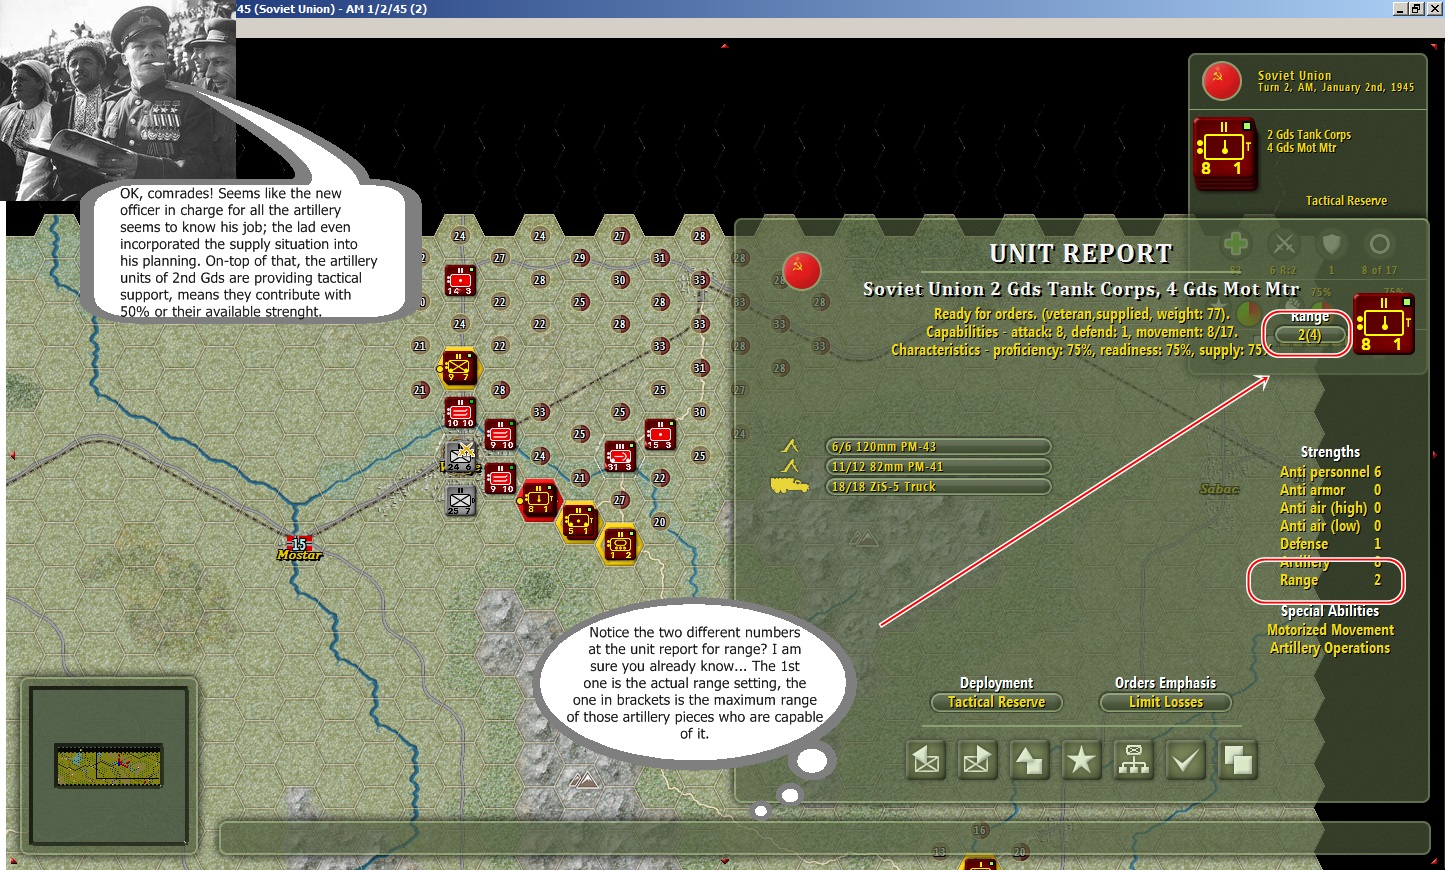Select the 15-3 red unit on the map
This screenshot has height=870, width=1445.
[660, 434]
